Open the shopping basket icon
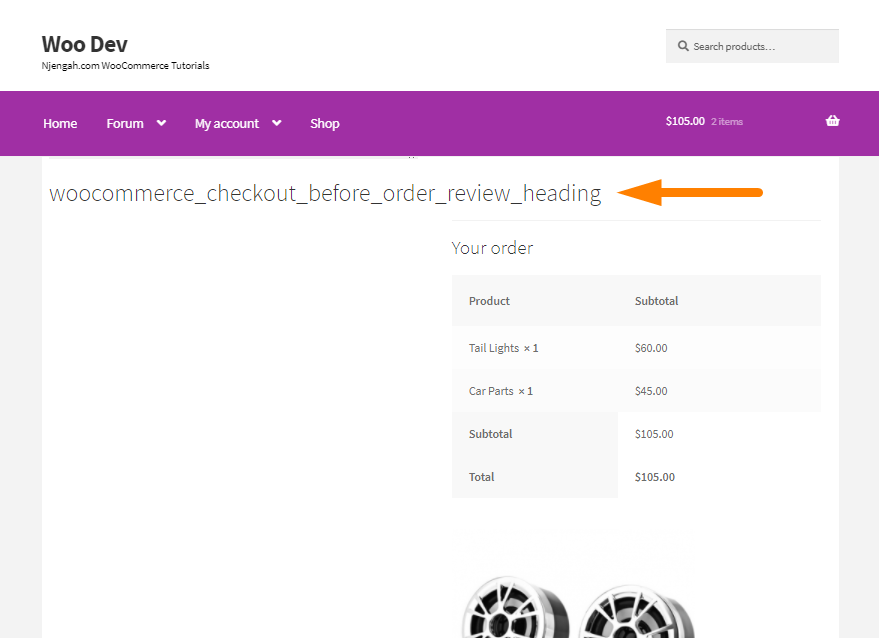 coord(832,121)
